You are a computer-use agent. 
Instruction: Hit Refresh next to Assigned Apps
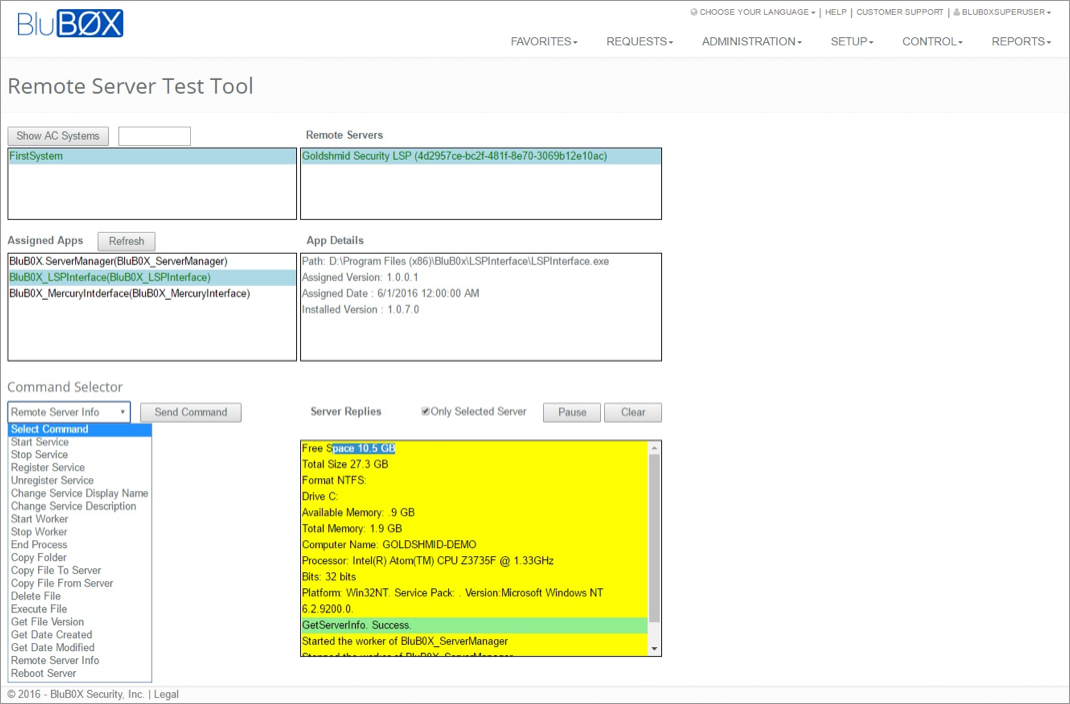(126, 241)
